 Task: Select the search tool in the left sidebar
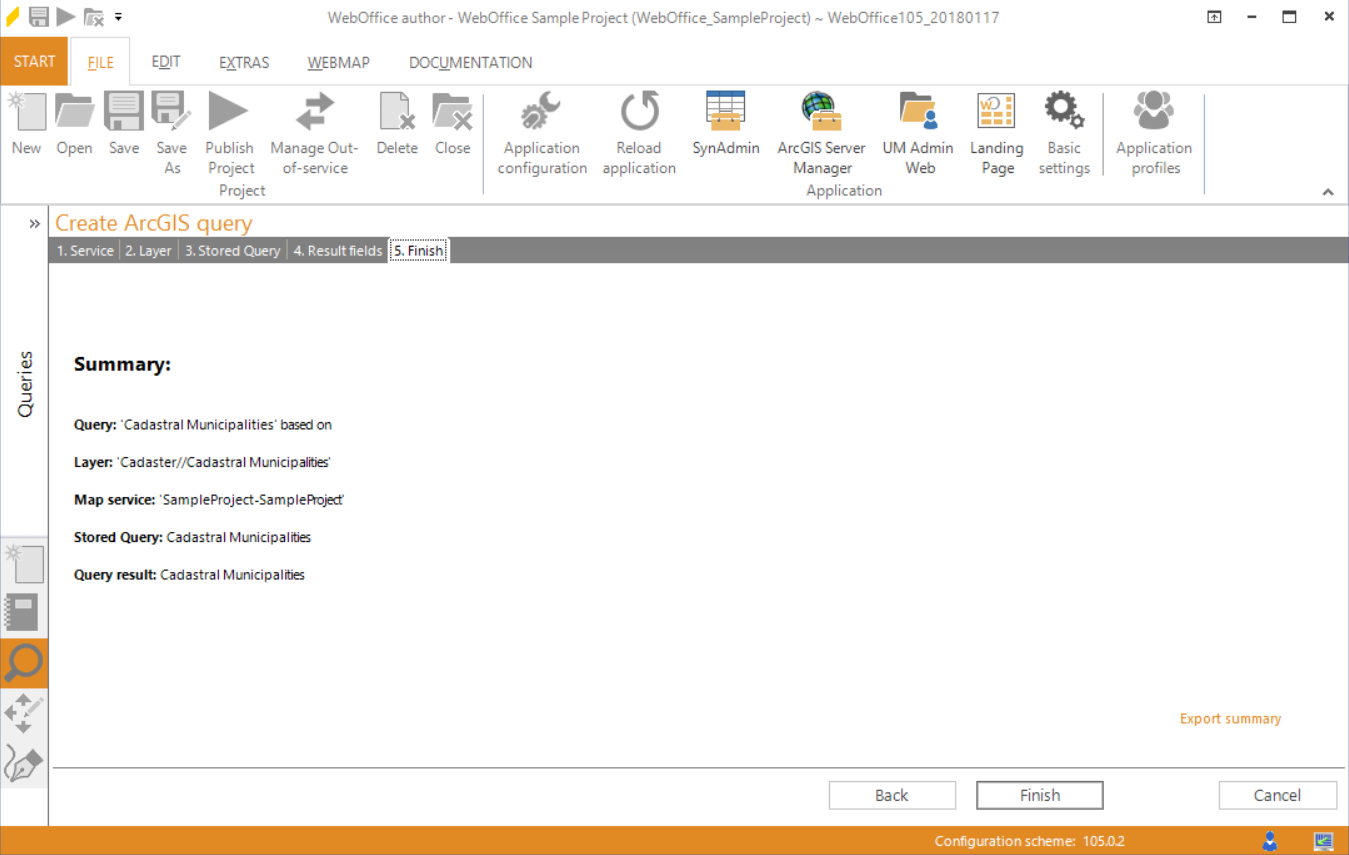24,663
